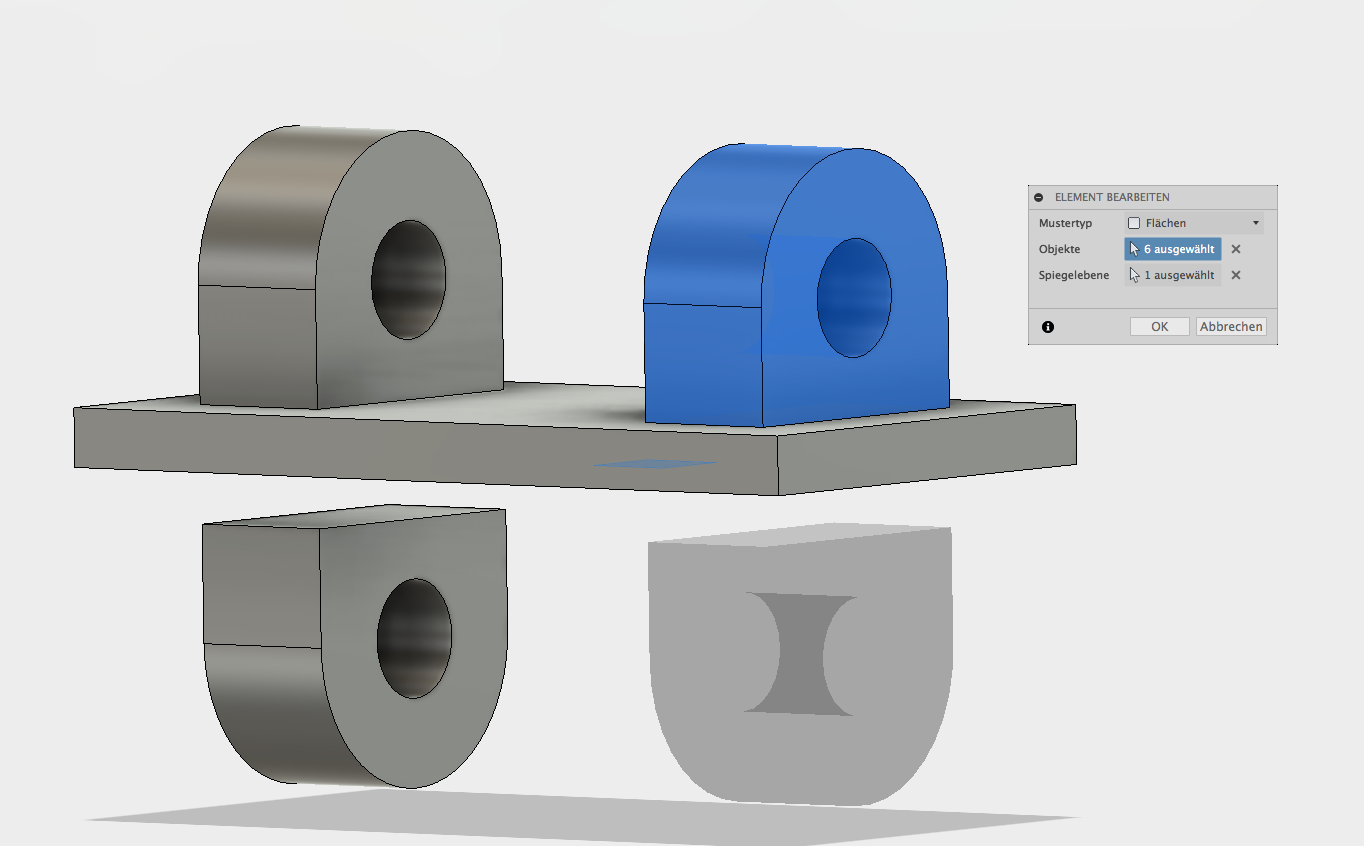The height and width of the screenshot is (846, 1364).
Task: Clear the Objekte selection with X
Action: click(1236, 249)
